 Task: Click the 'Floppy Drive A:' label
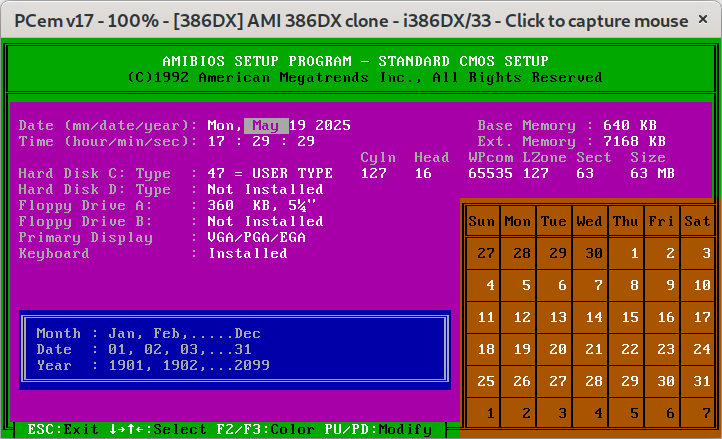[x=85, y=205]
